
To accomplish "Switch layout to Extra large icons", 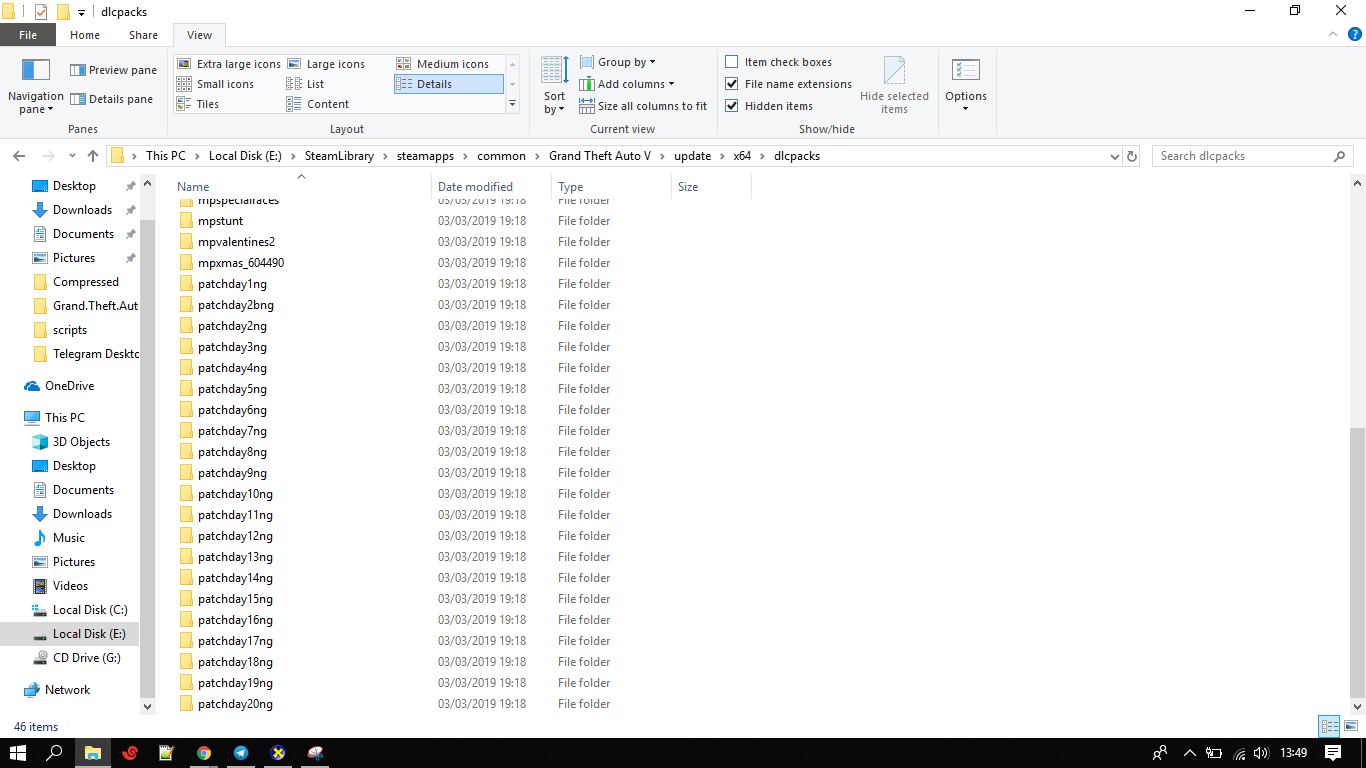I will click(229, 64).
